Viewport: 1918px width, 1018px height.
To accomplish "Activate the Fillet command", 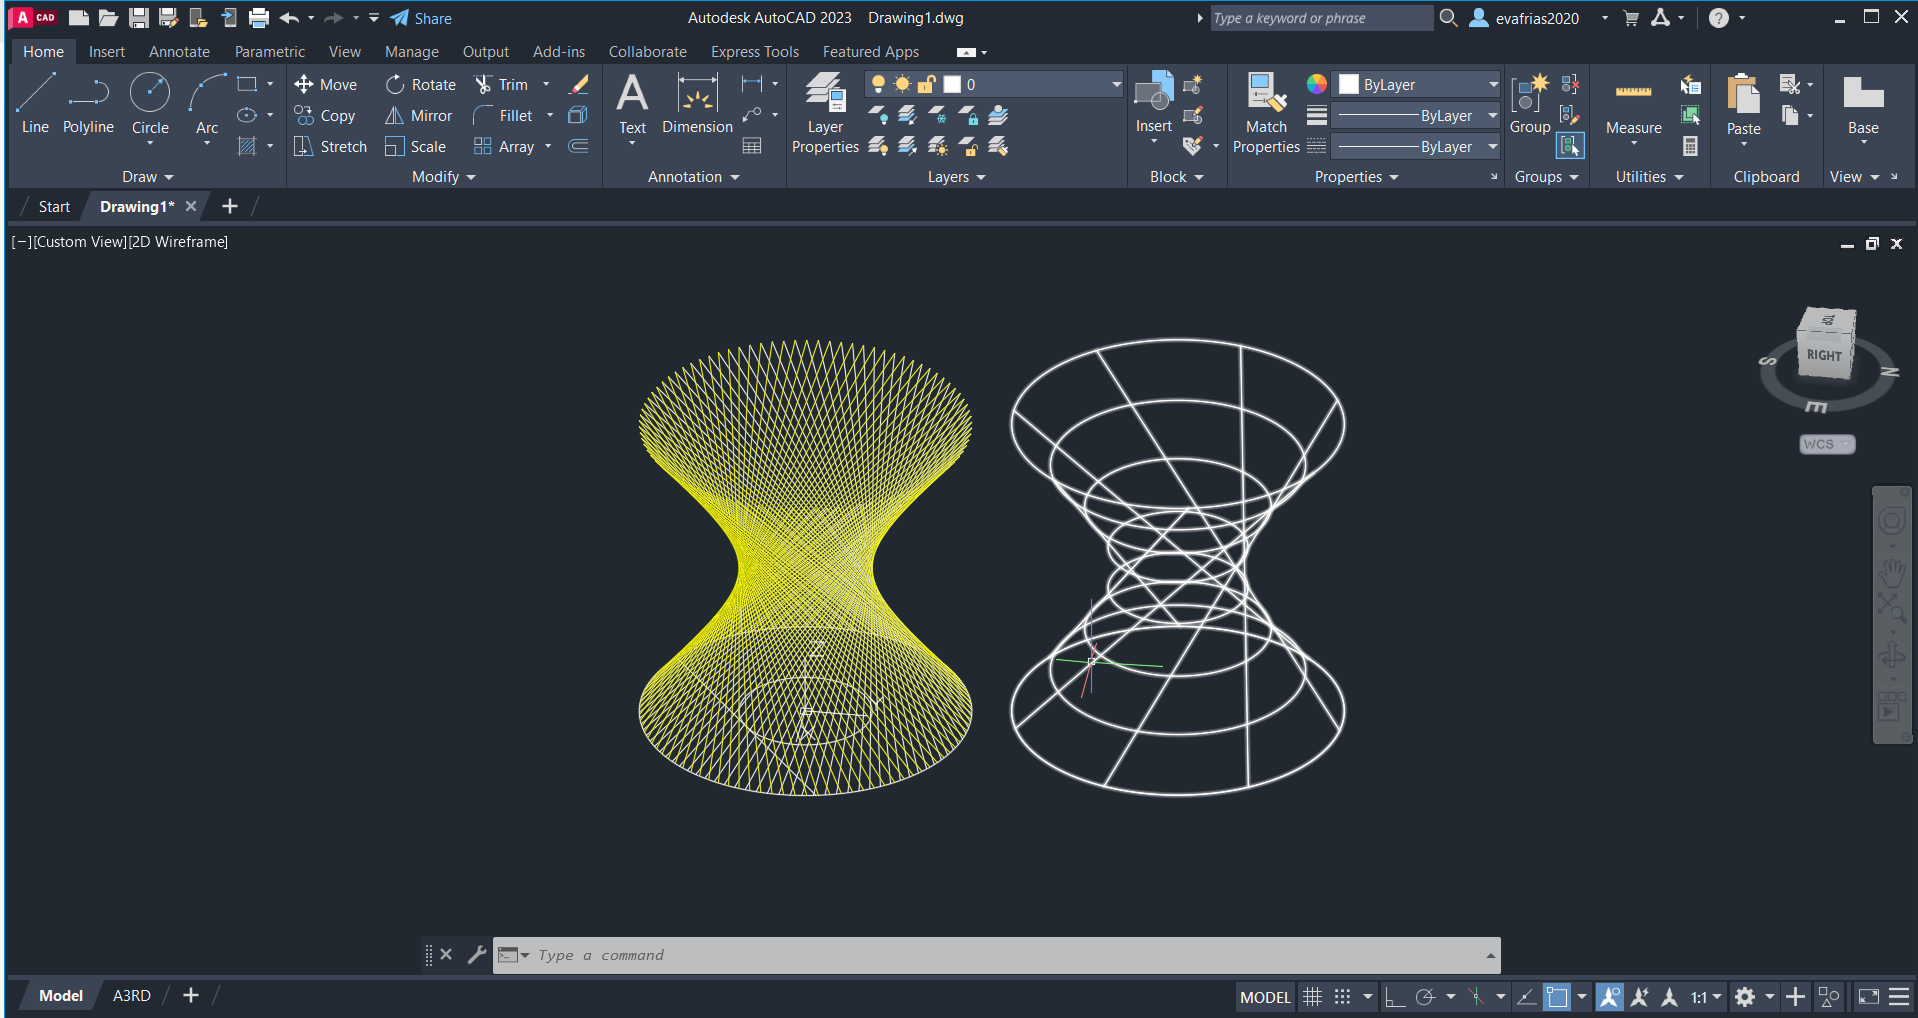I will click(x=503, y=116).
